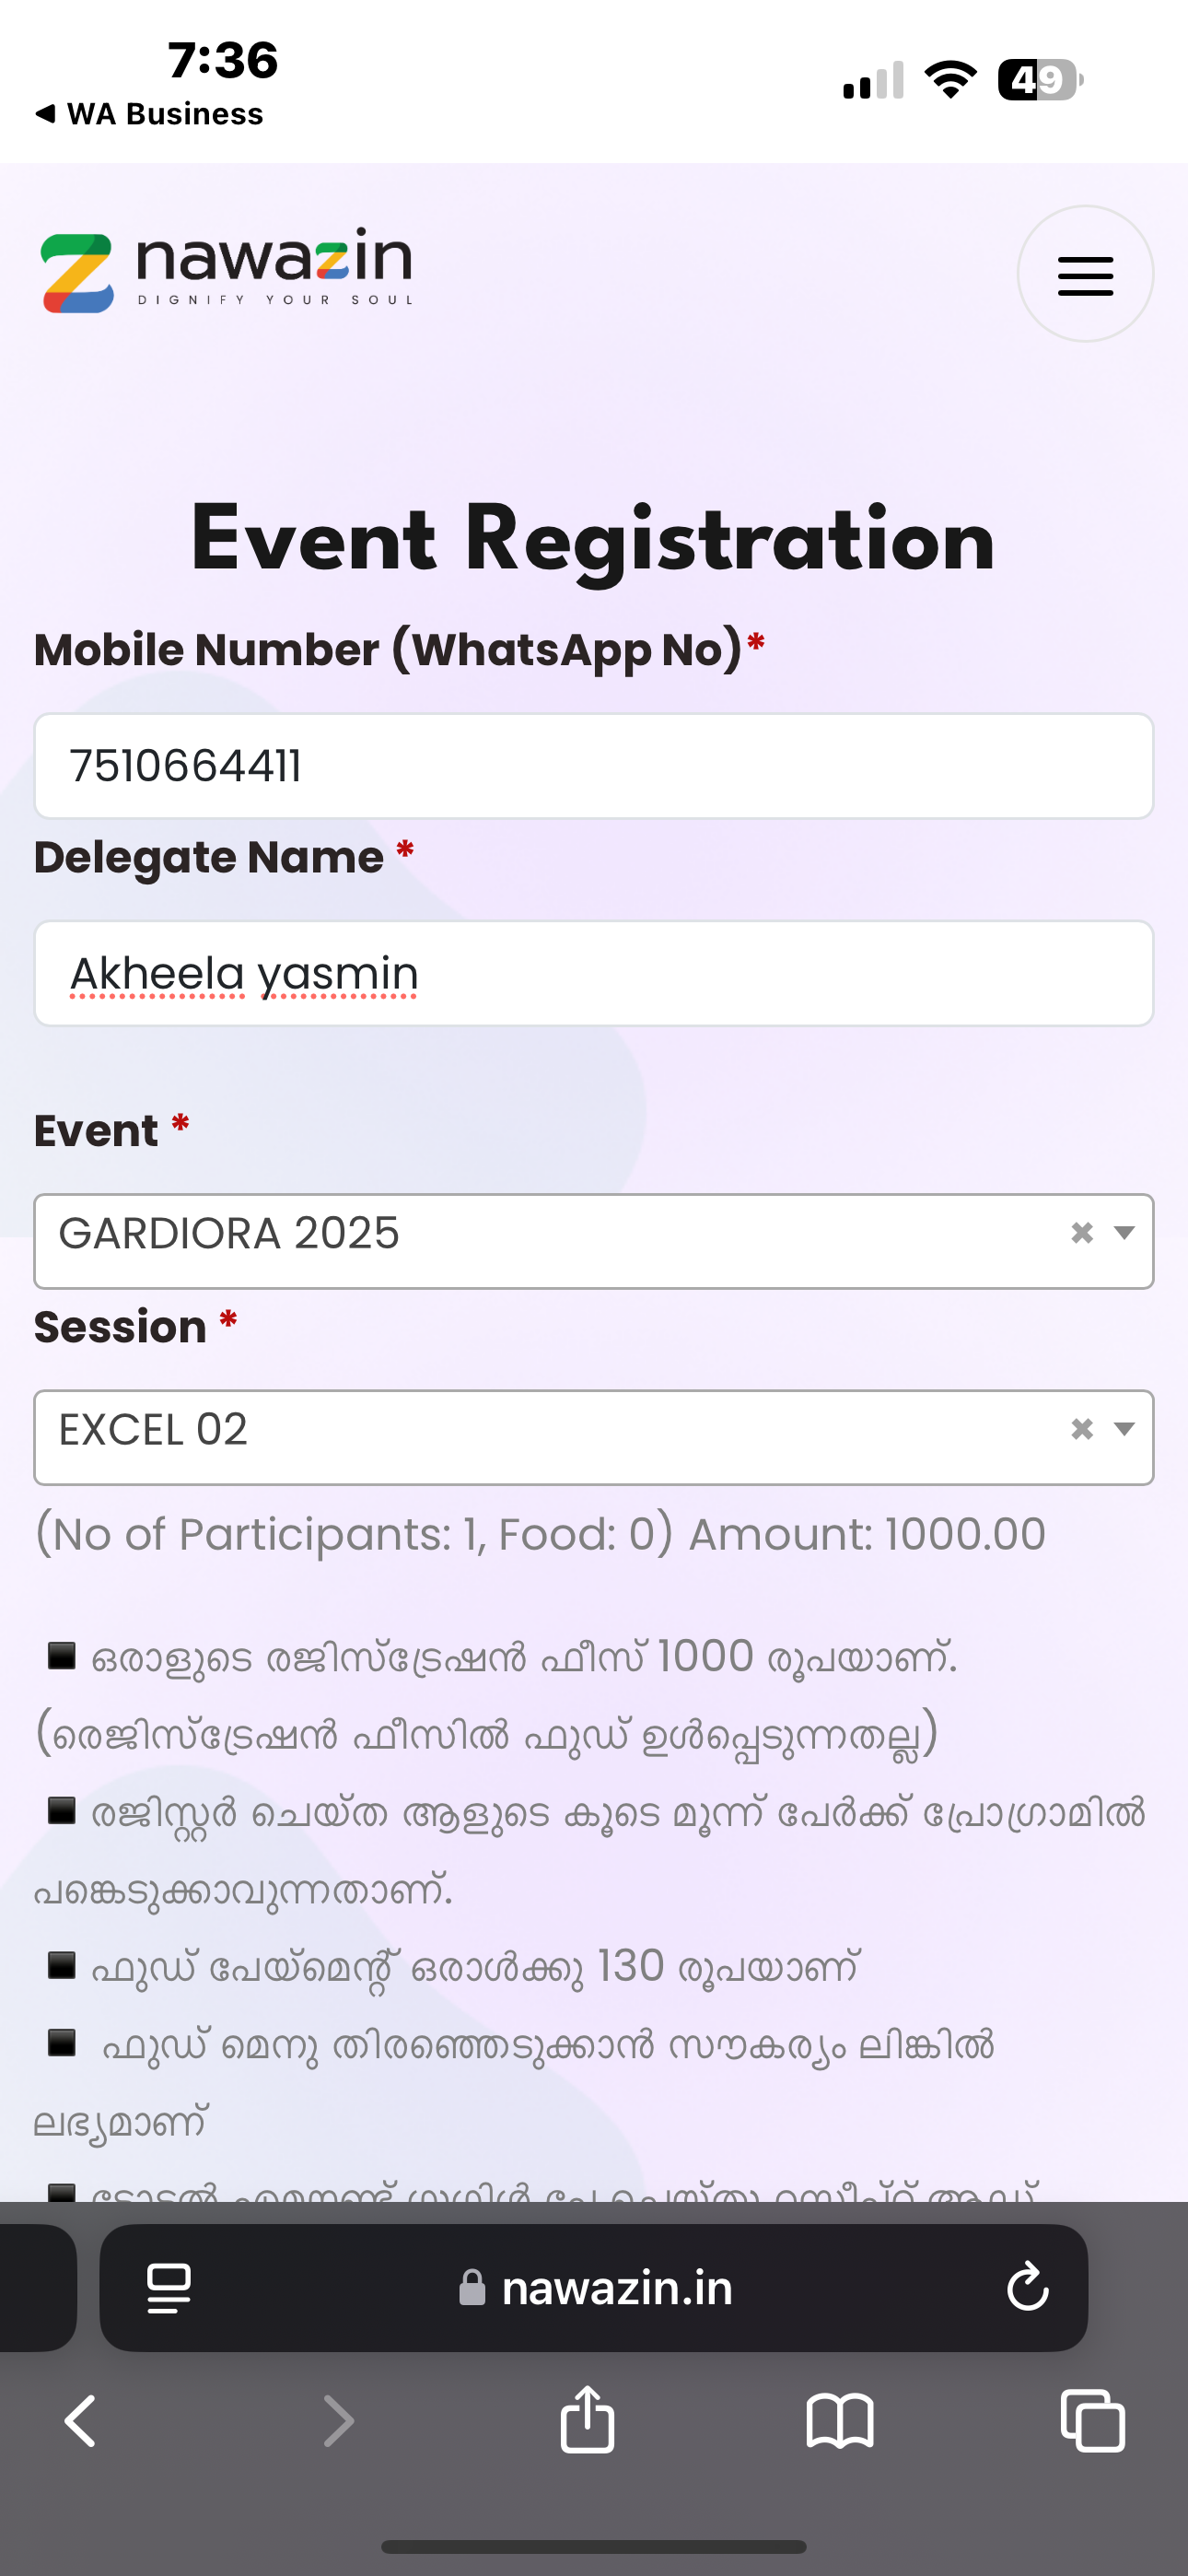Tap the home indicator bar

pyautogui.click(x=593, y=2546)
